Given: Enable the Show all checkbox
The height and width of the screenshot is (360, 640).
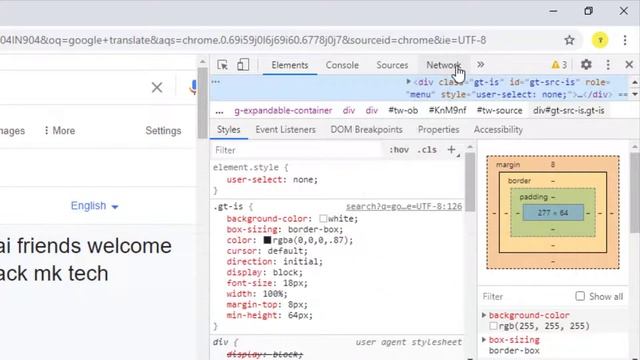Looking at the screenshot, I should coord(580,296).
